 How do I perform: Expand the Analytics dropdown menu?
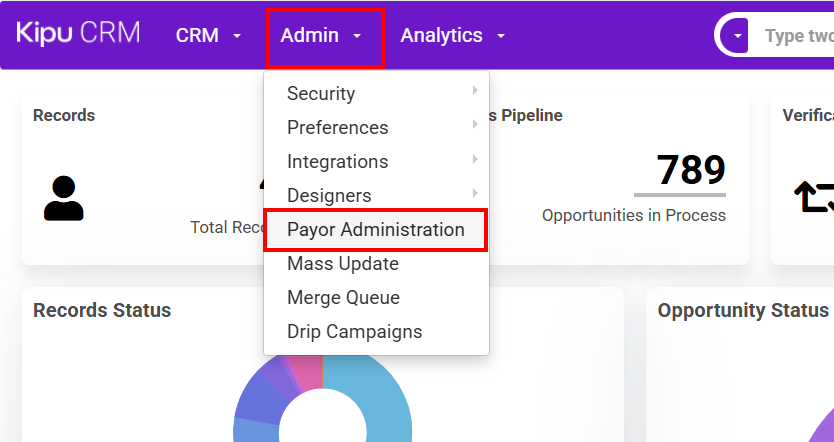coord(452,36)
